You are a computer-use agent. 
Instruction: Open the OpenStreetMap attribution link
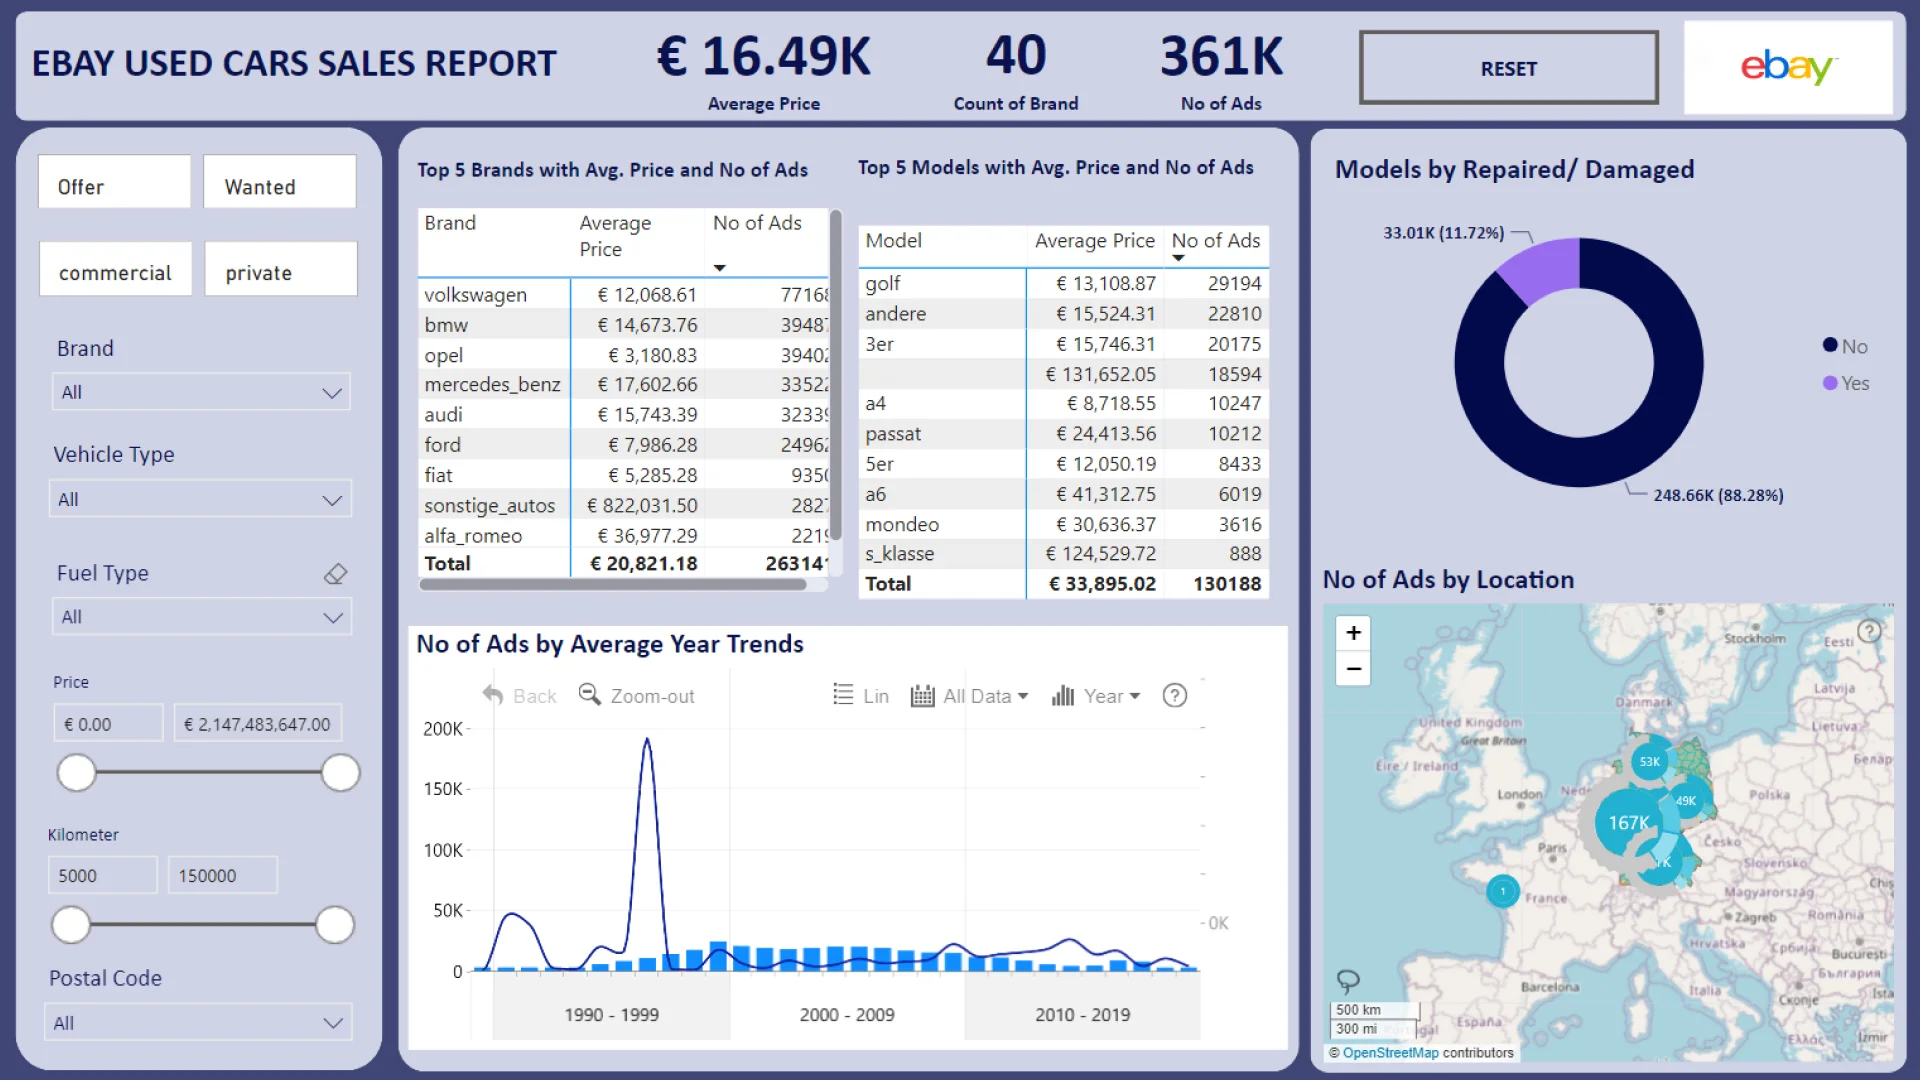click(x=1390, y=1053)
